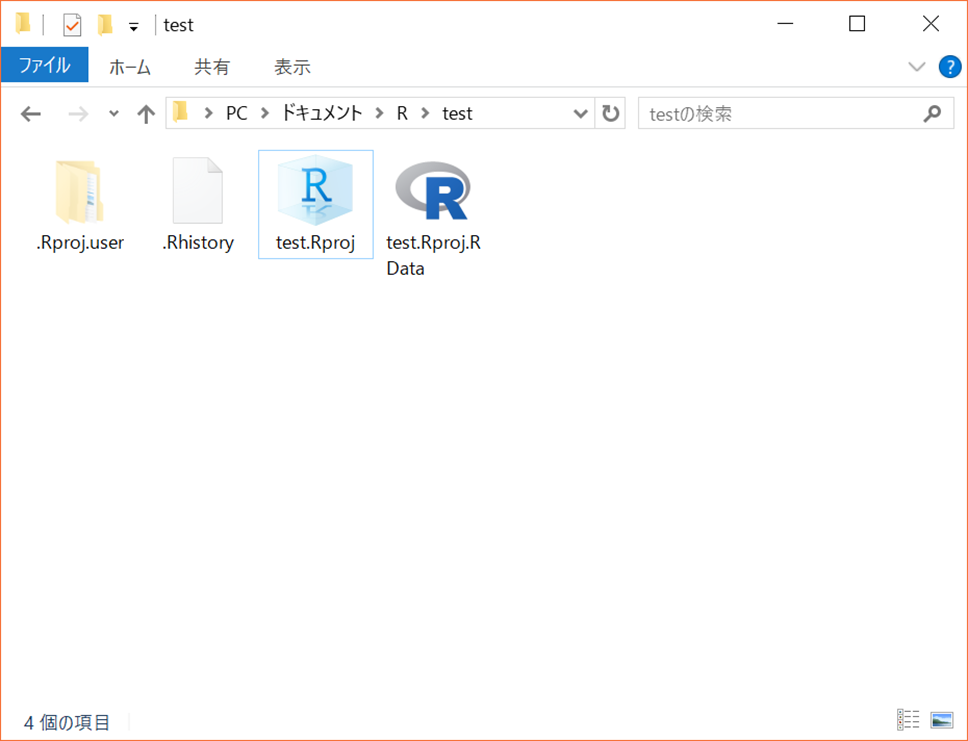Switch to the 表示 ribbon tab
This screenshot has height=741, width=968.
click(292, 67)
